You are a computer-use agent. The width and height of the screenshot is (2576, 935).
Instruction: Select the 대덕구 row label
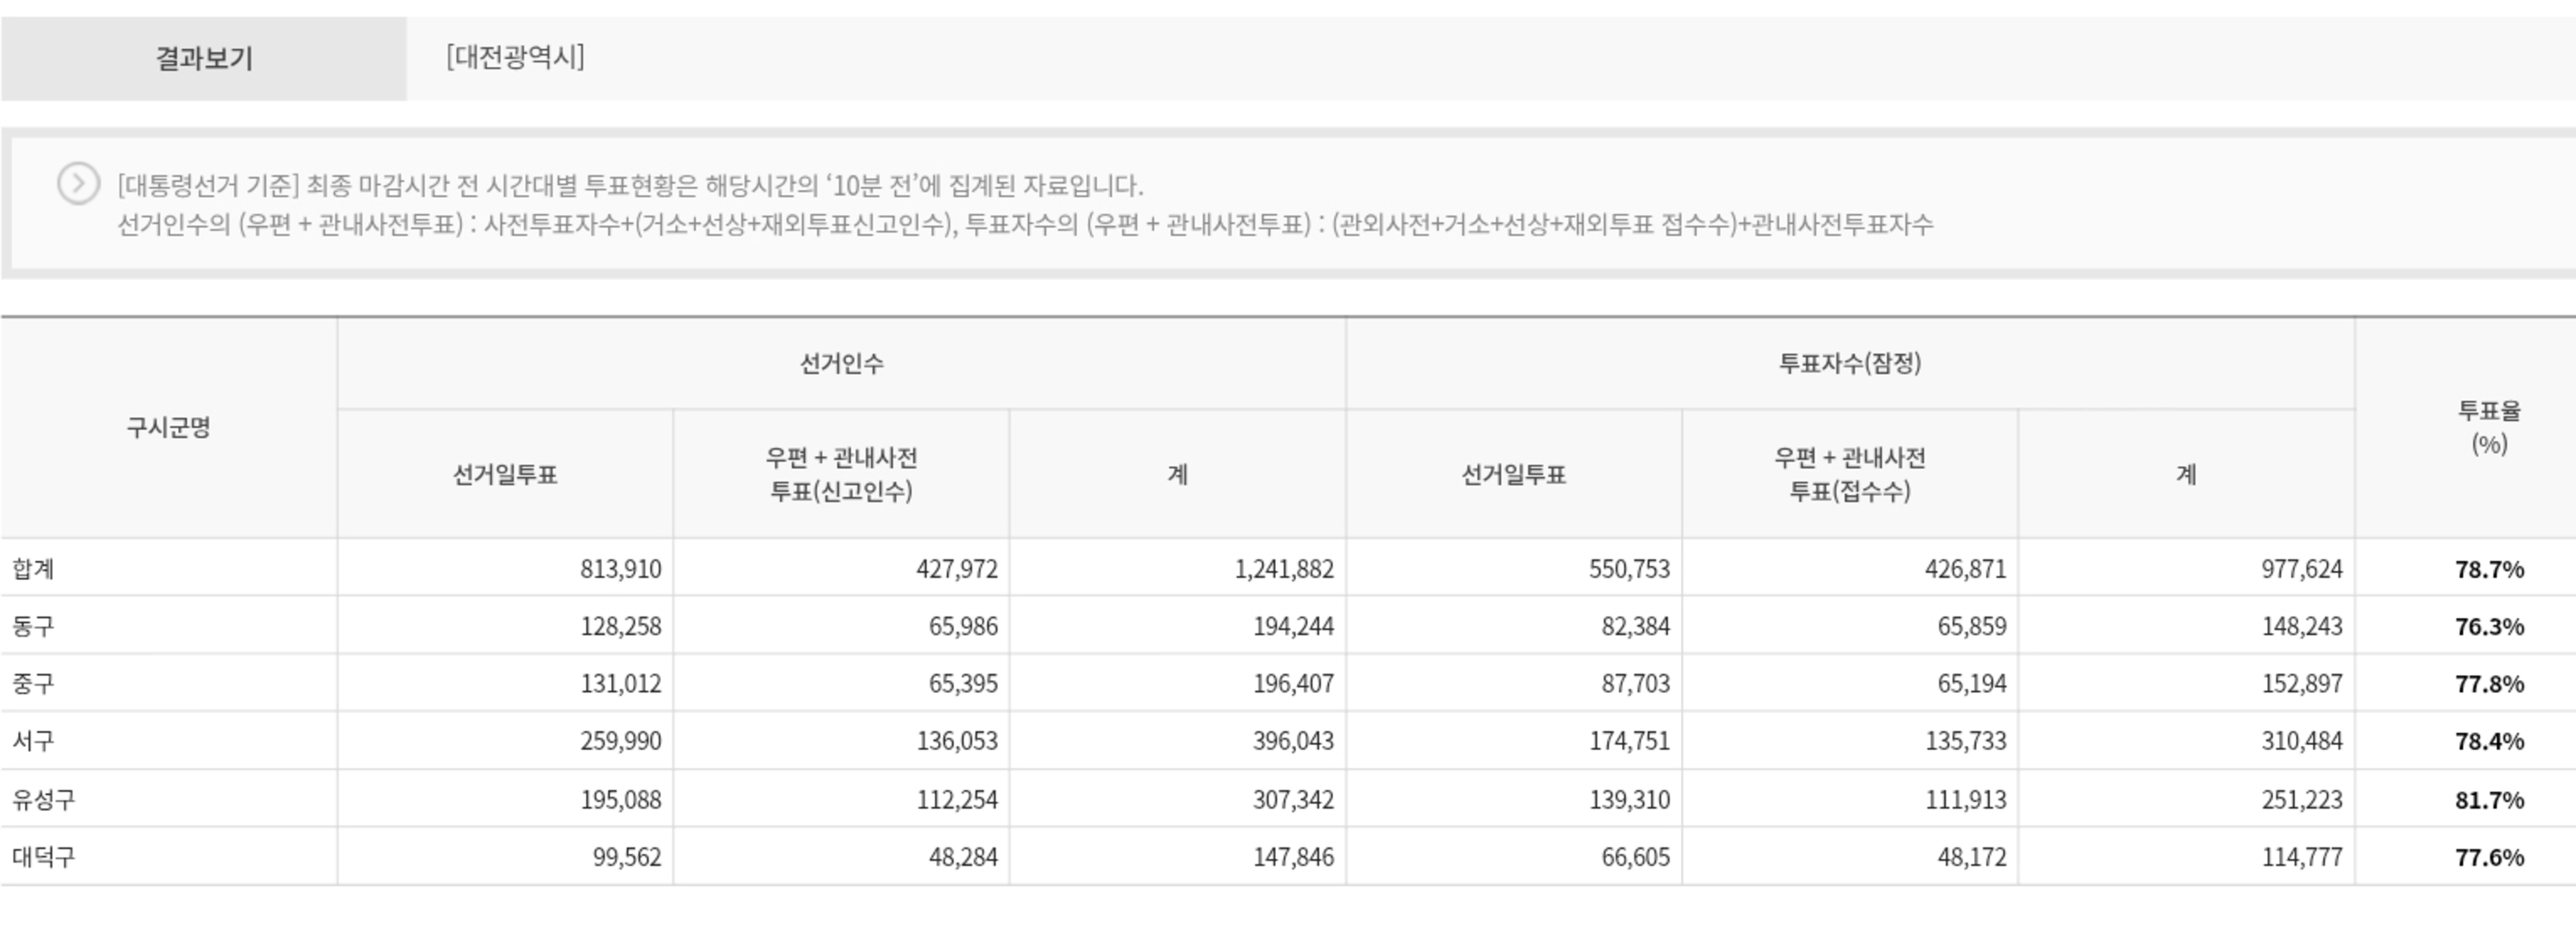(x=43, y=857)
